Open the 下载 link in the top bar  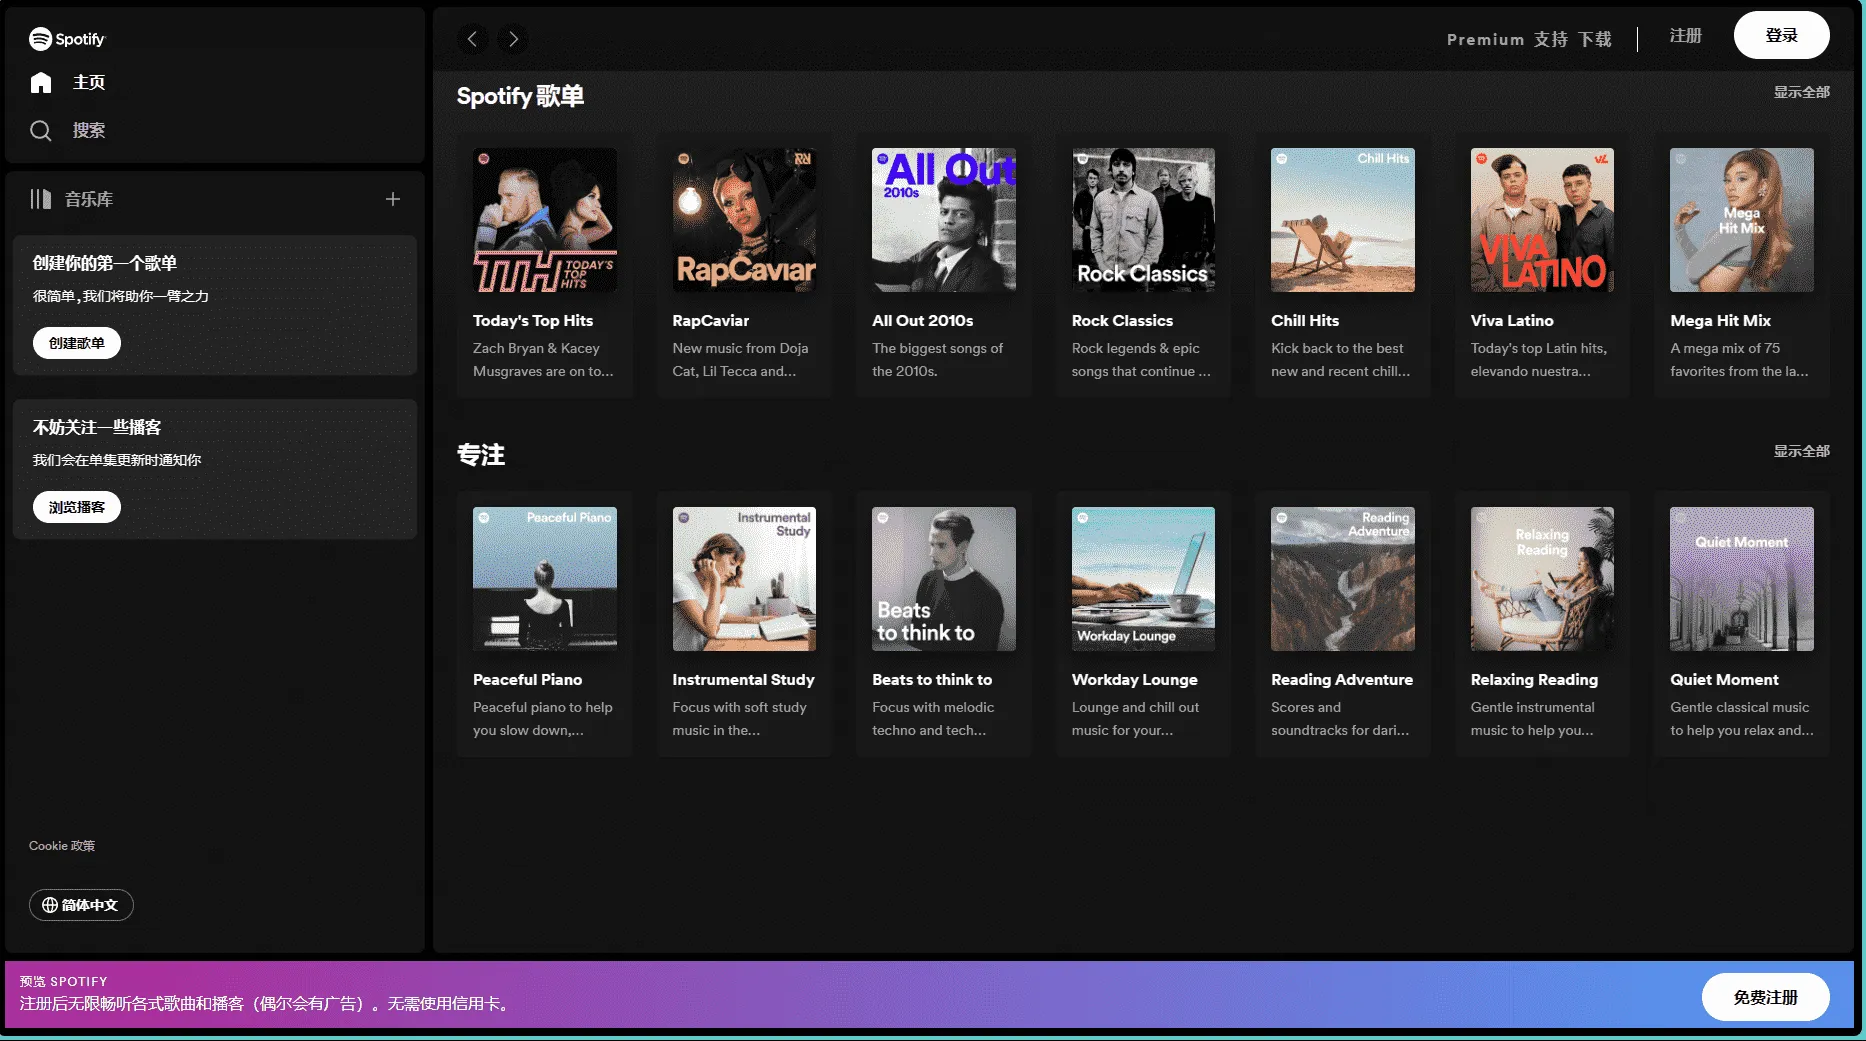(x=1595, y=39)
